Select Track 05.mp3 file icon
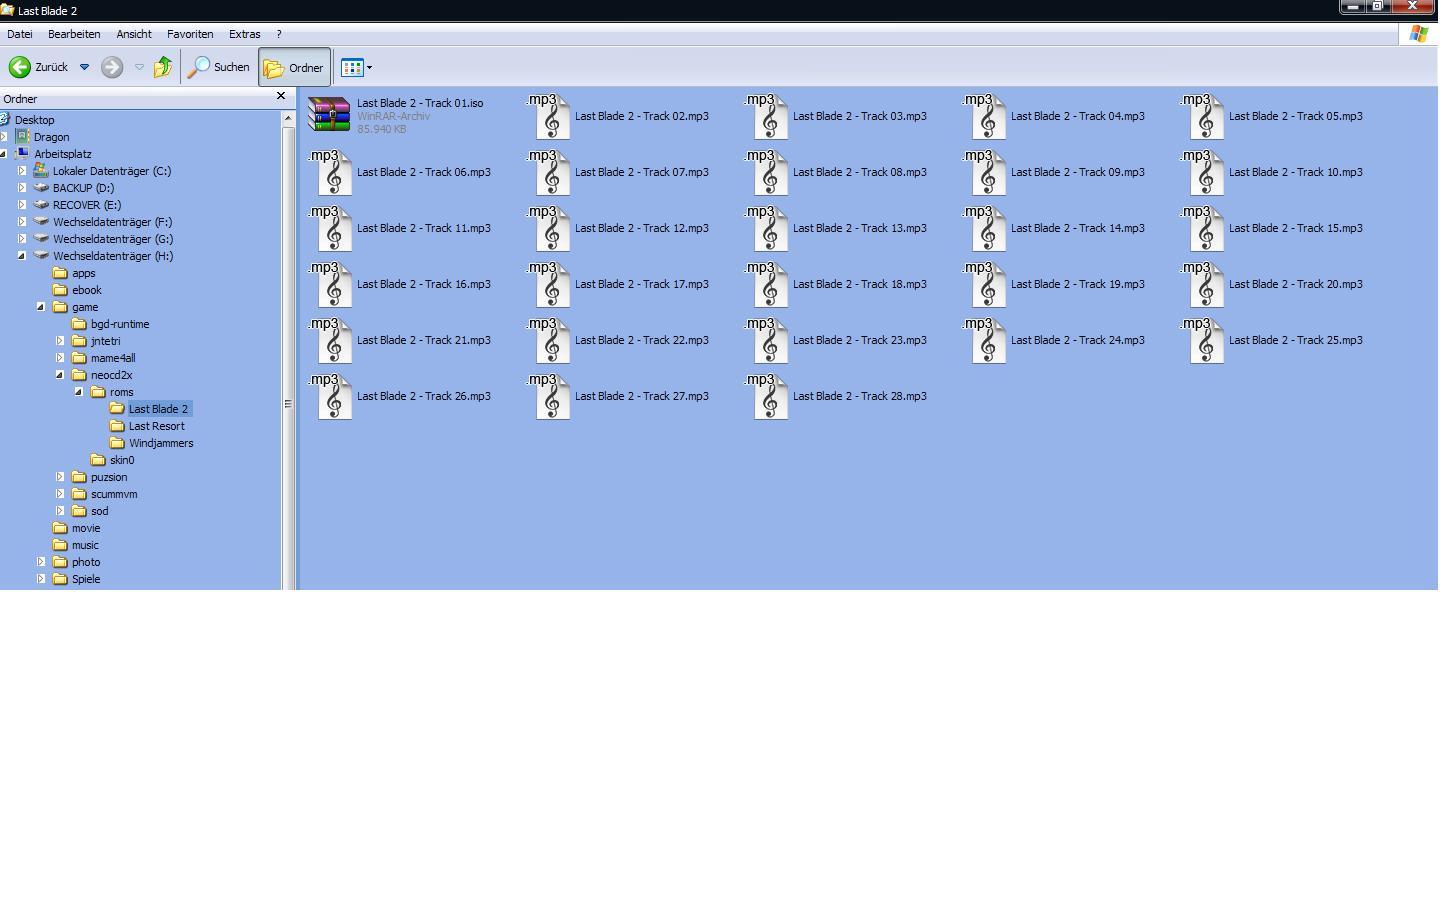The width and height of the screenshot is (1440, 900). pyautogui.click(x=1207, y=117)
